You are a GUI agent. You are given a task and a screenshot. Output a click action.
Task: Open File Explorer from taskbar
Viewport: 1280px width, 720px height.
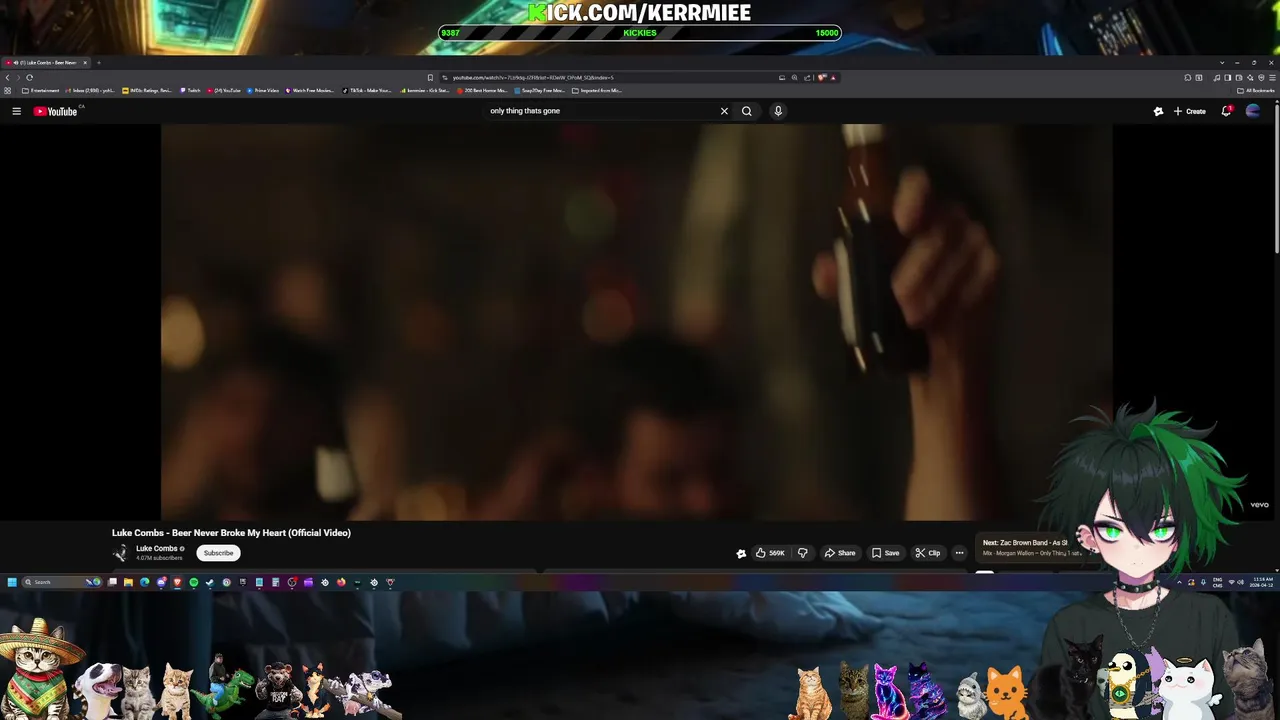pyautogui.click(x=128, y=582)
